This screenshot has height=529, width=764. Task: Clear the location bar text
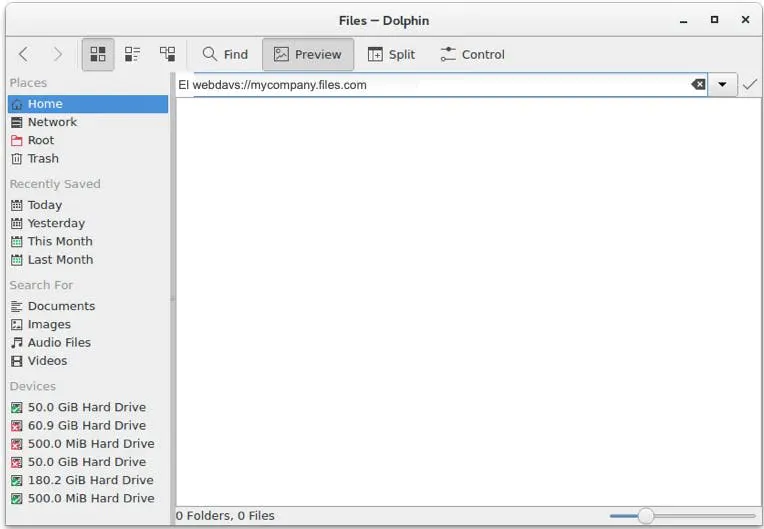pos(698,85)
